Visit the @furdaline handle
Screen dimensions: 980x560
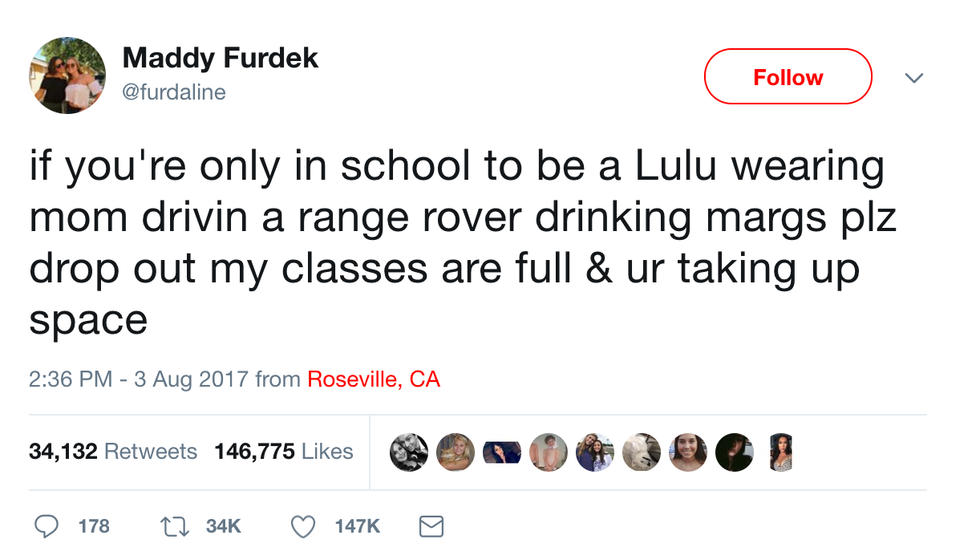174,92
